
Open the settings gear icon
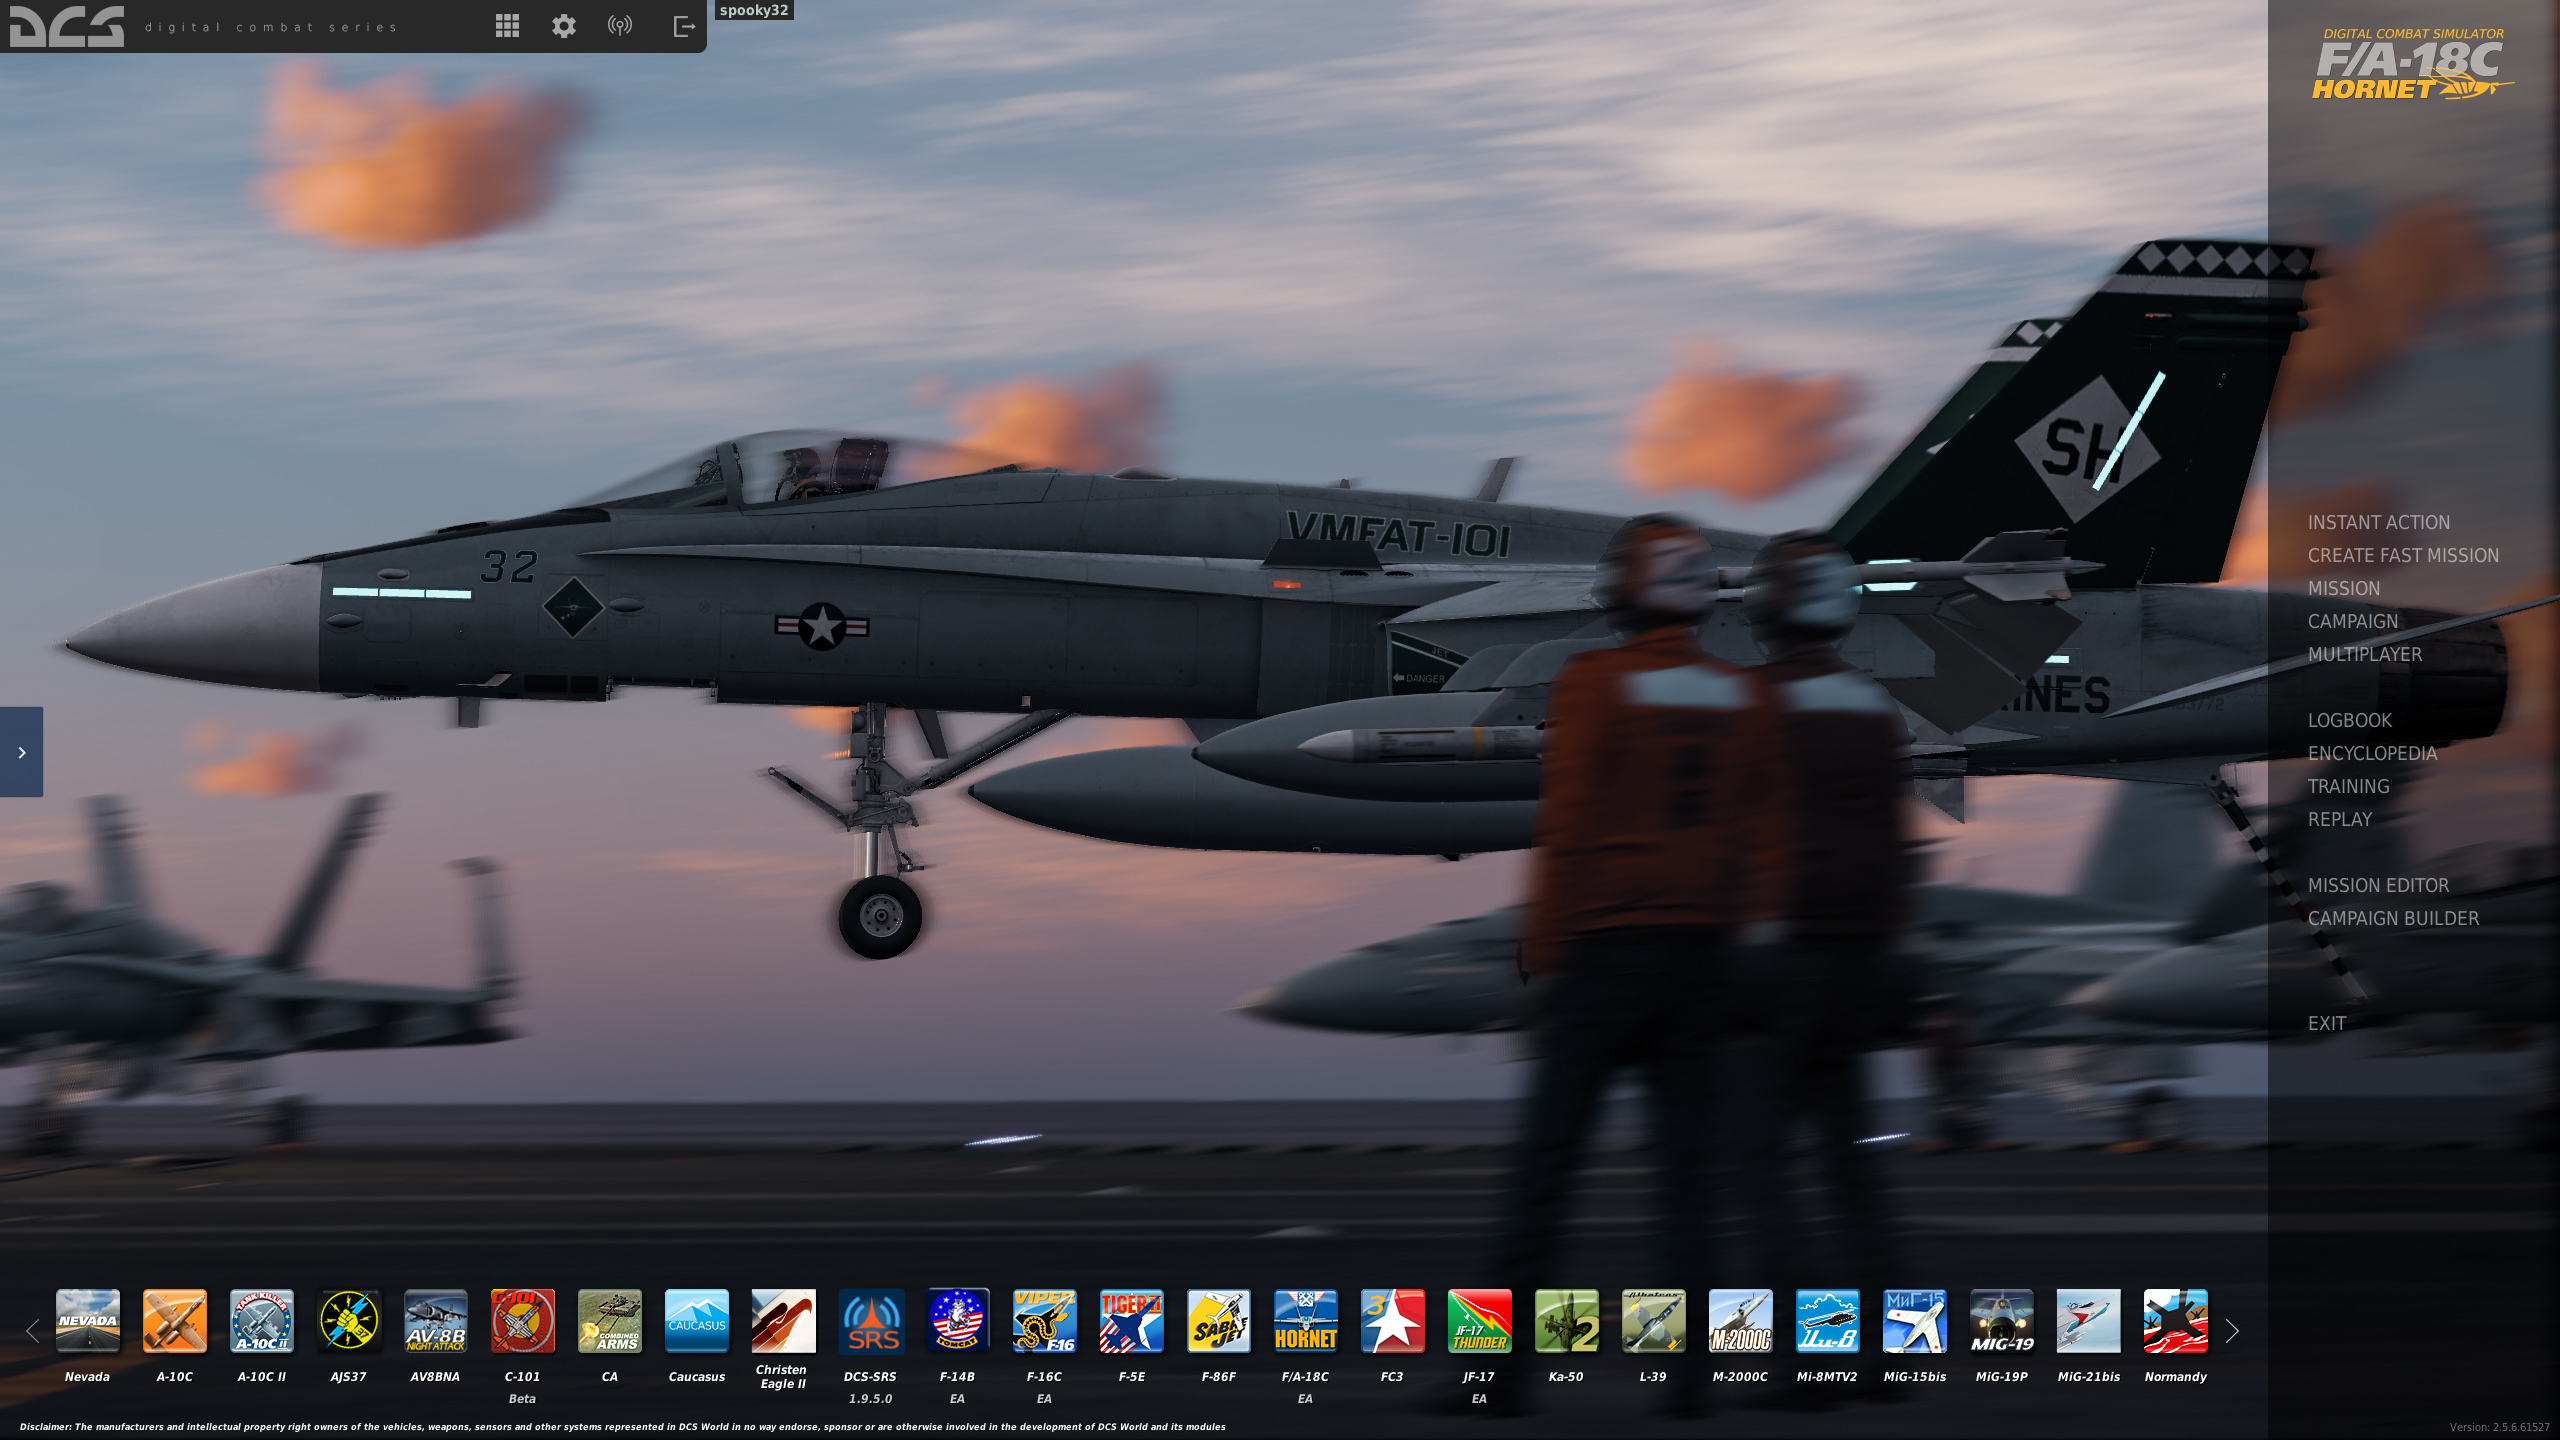[x=564, y=26]
